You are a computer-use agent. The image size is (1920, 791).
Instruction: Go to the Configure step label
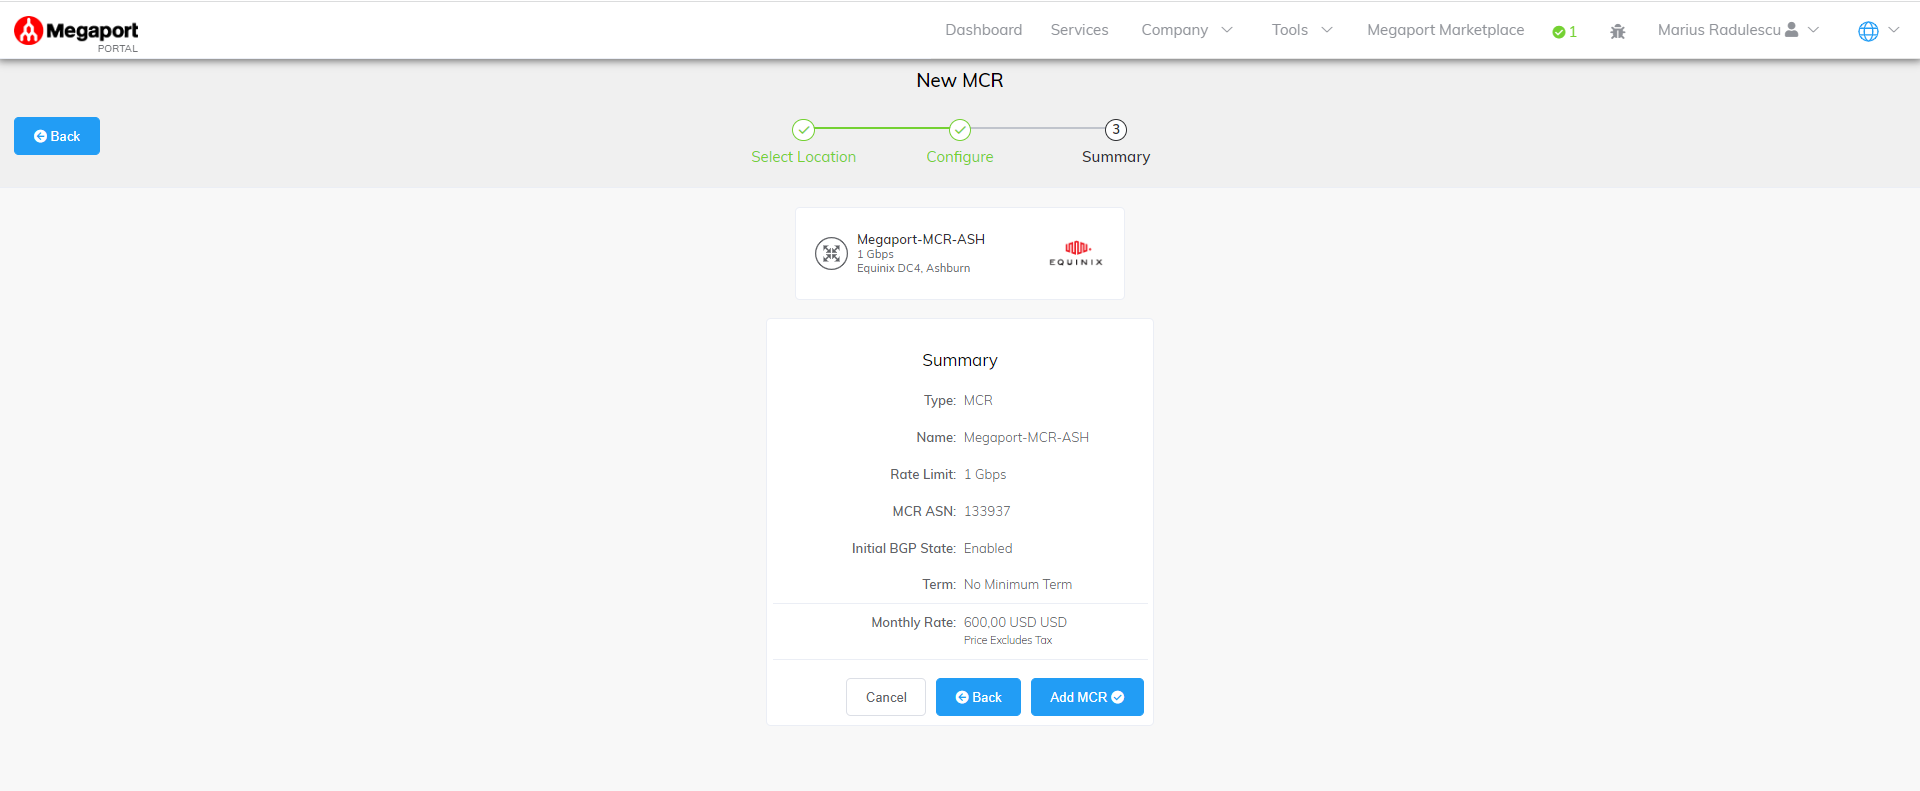(960, 157)
